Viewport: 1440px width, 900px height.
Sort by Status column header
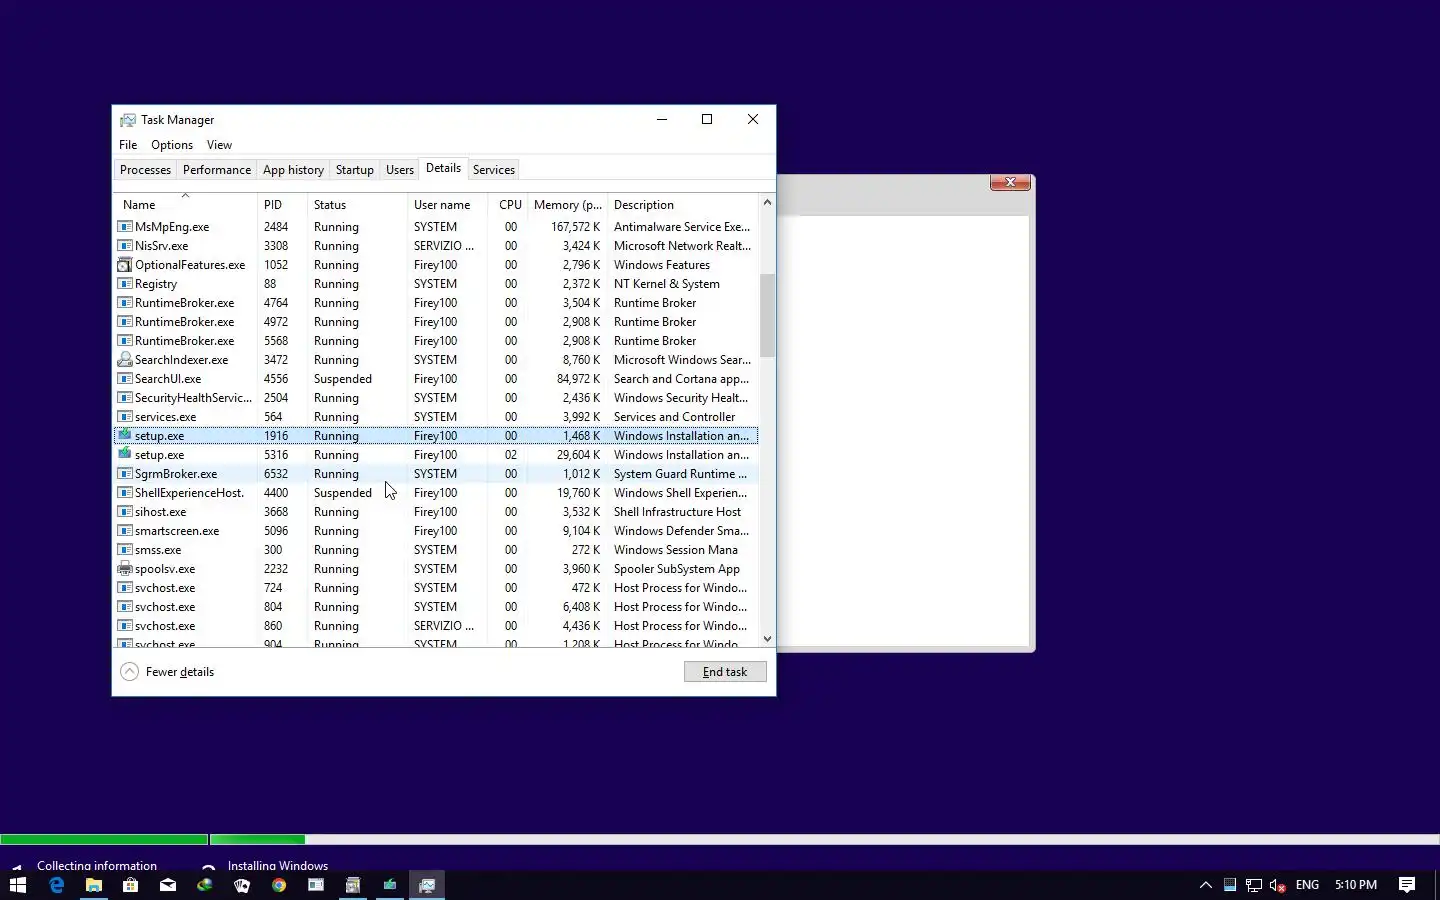click(x=357, y=204)
